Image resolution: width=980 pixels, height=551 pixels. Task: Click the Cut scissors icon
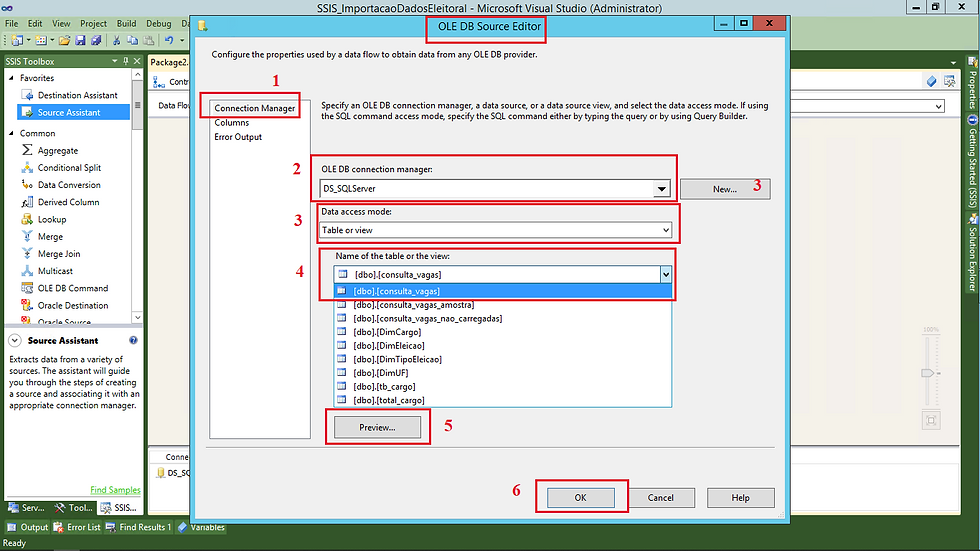116,41
